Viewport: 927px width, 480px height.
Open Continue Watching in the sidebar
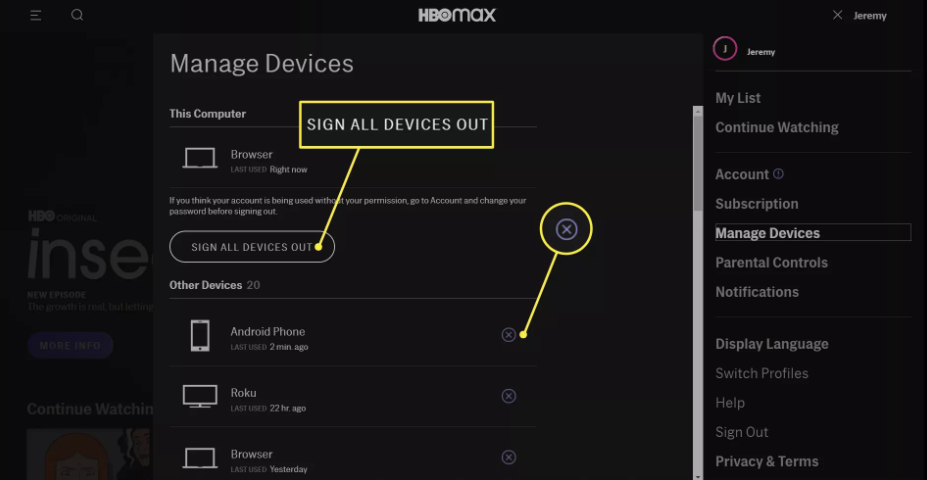(777, 128)
